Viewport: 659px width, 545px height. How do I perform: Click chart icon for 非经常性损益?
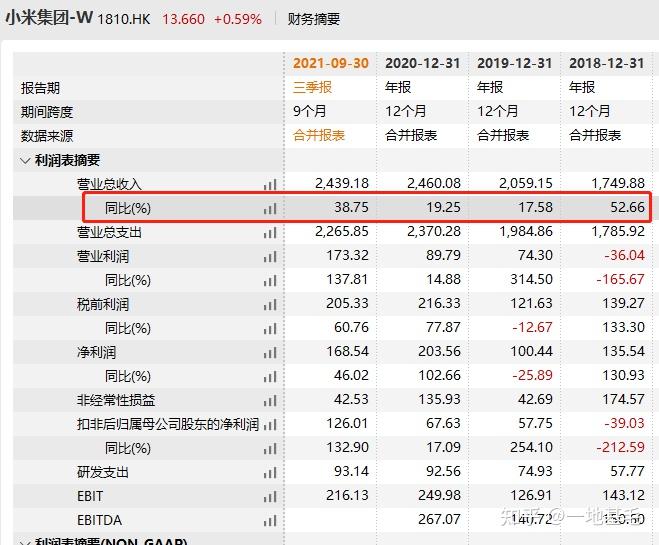pos(270,400)
